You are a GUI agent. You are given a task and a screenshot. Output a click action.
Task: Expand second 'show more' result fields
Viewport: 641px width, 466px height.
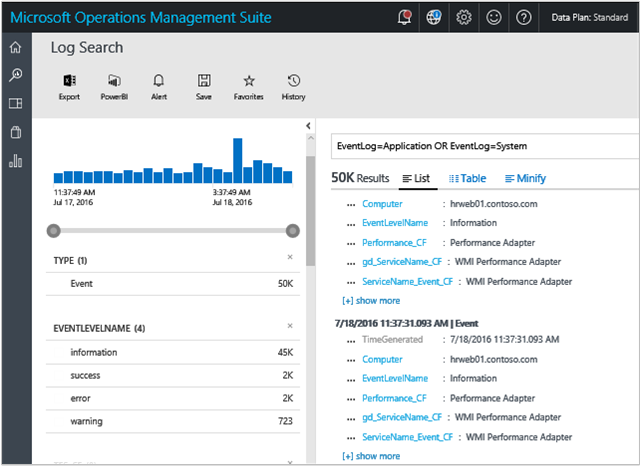tap(371, 456)
